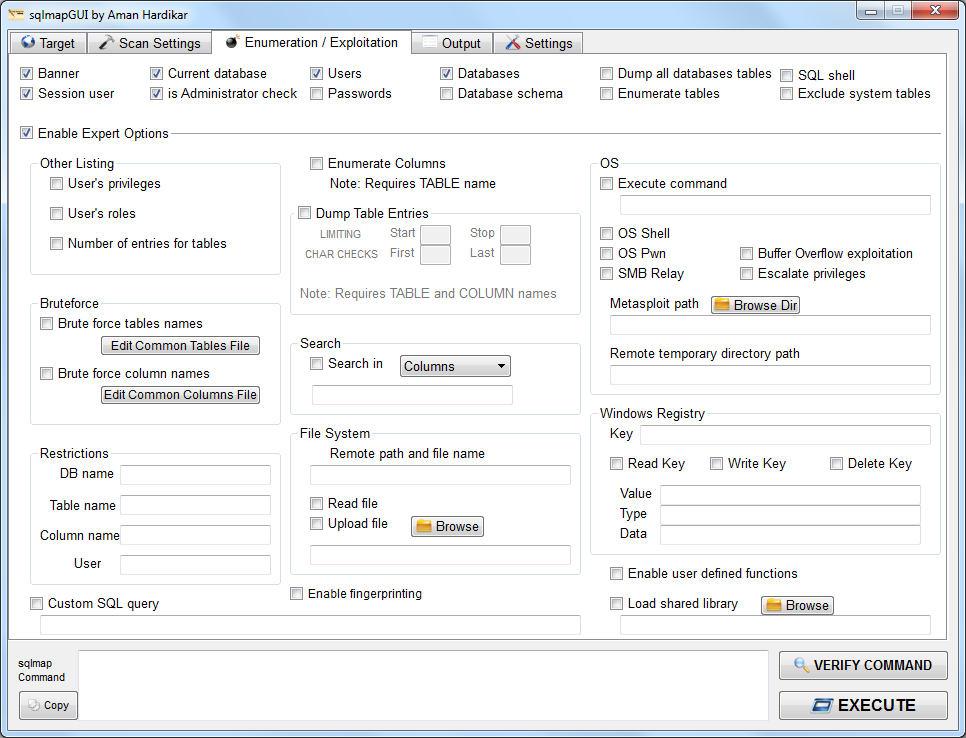Click the terminal icon on Execute button

[822, 705]
